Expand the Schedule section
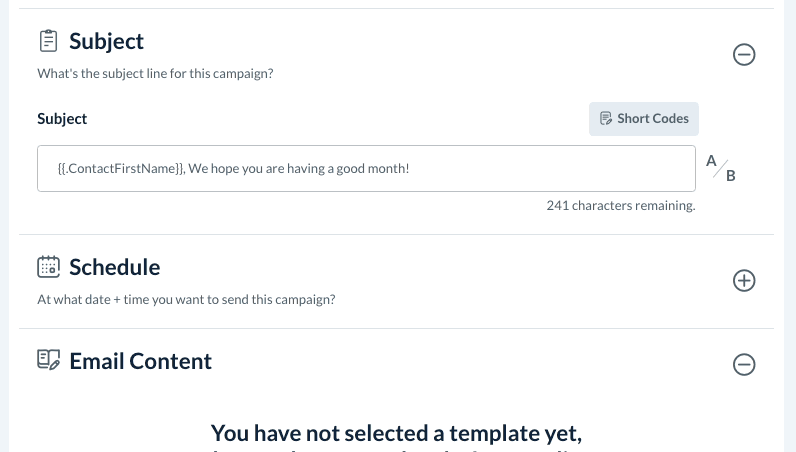The height and width of the screenshot is (452, 796). point(744,281)
